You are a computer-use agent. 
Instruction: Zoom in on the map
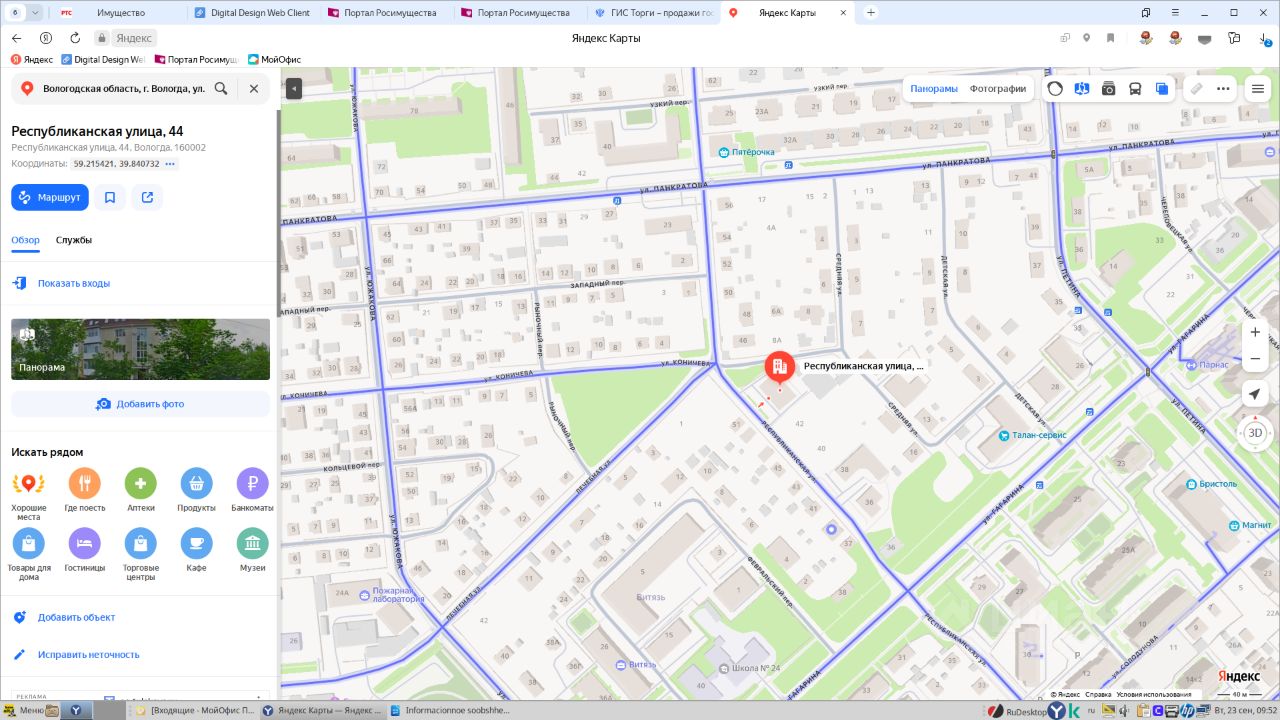point(1255,332)
